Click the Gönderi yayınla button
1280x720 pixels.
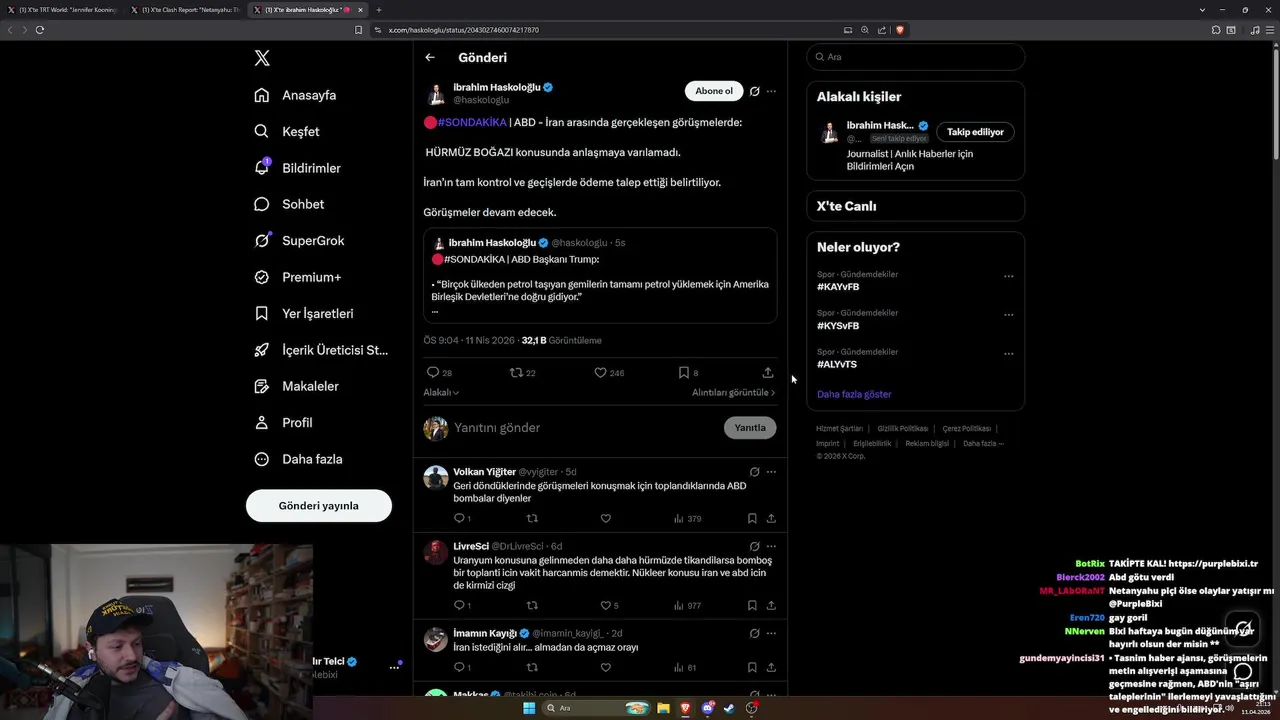tap(319, 505)
